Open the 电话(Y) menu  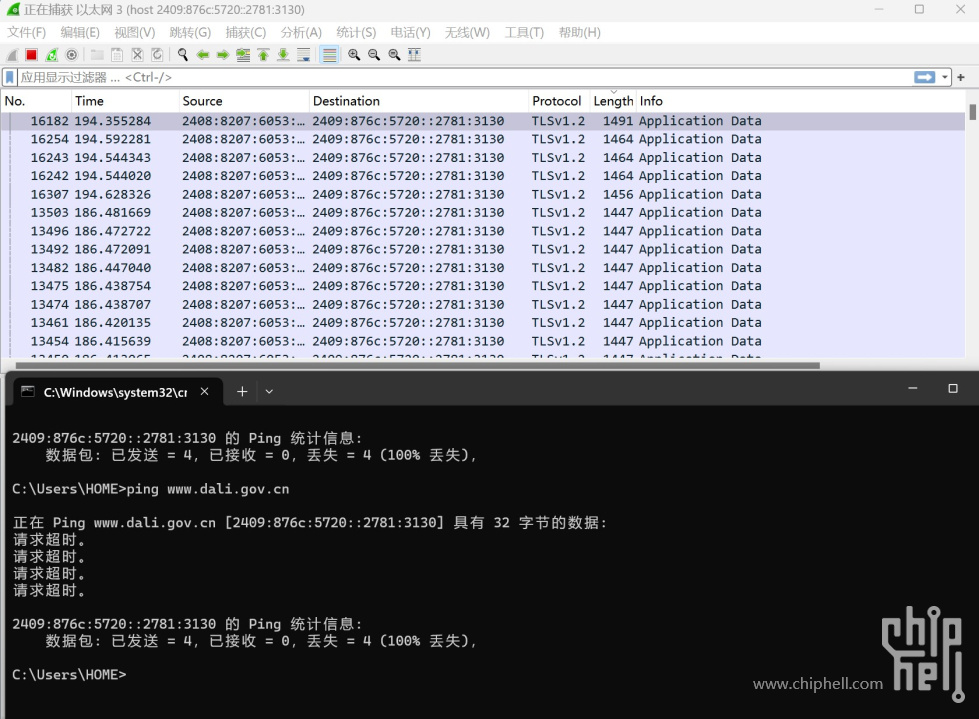(411, 32)
